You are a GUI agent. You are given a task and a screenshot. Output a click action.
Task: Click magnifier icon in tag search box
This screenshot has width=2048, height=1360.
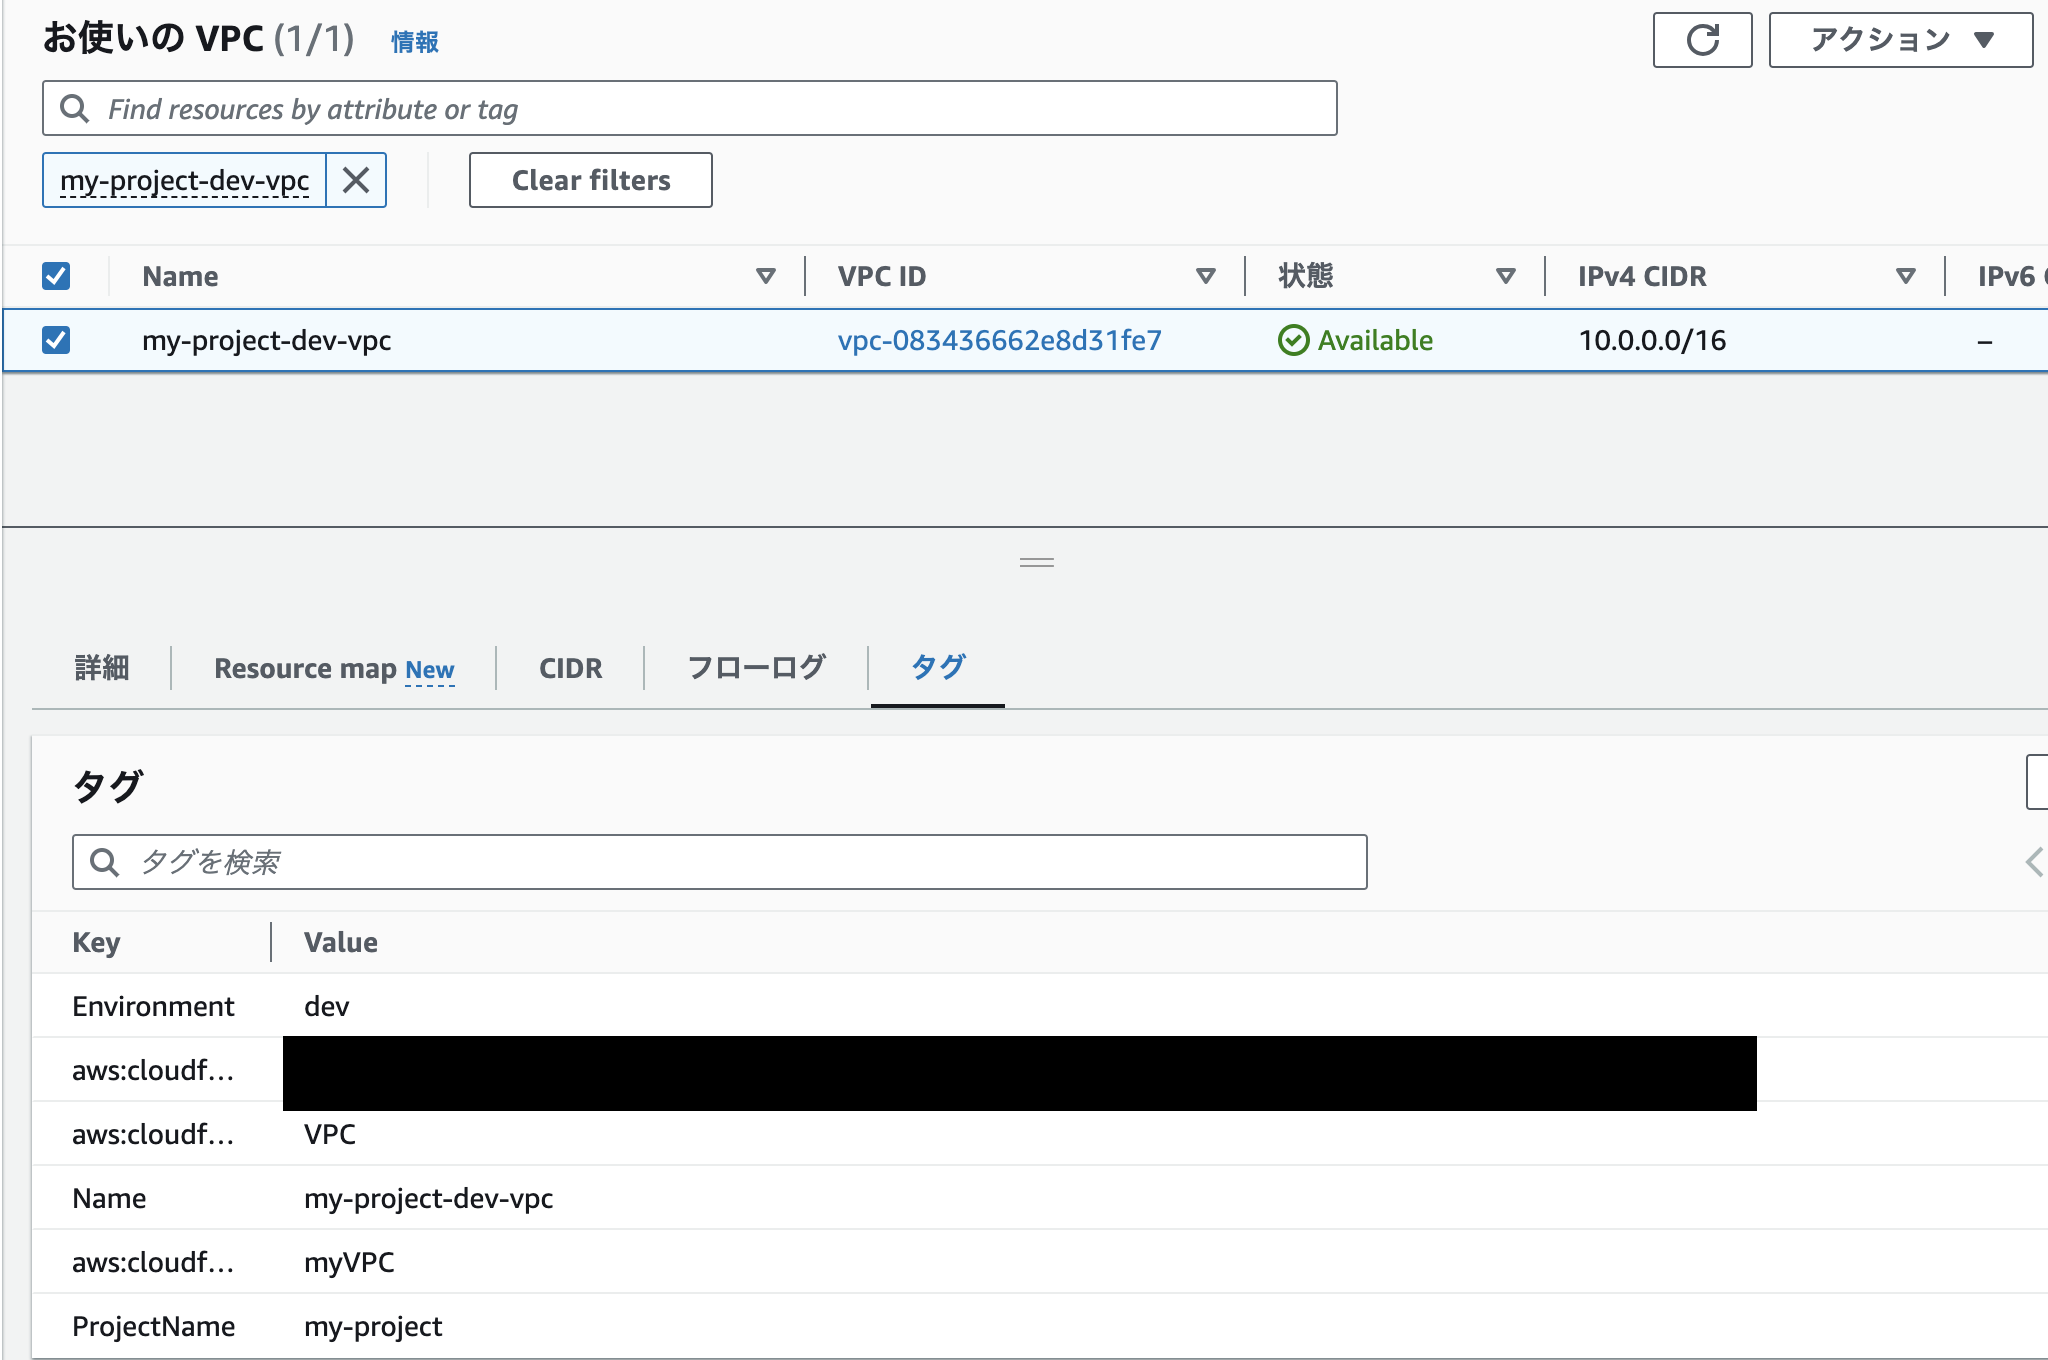[x=104, y=862]
